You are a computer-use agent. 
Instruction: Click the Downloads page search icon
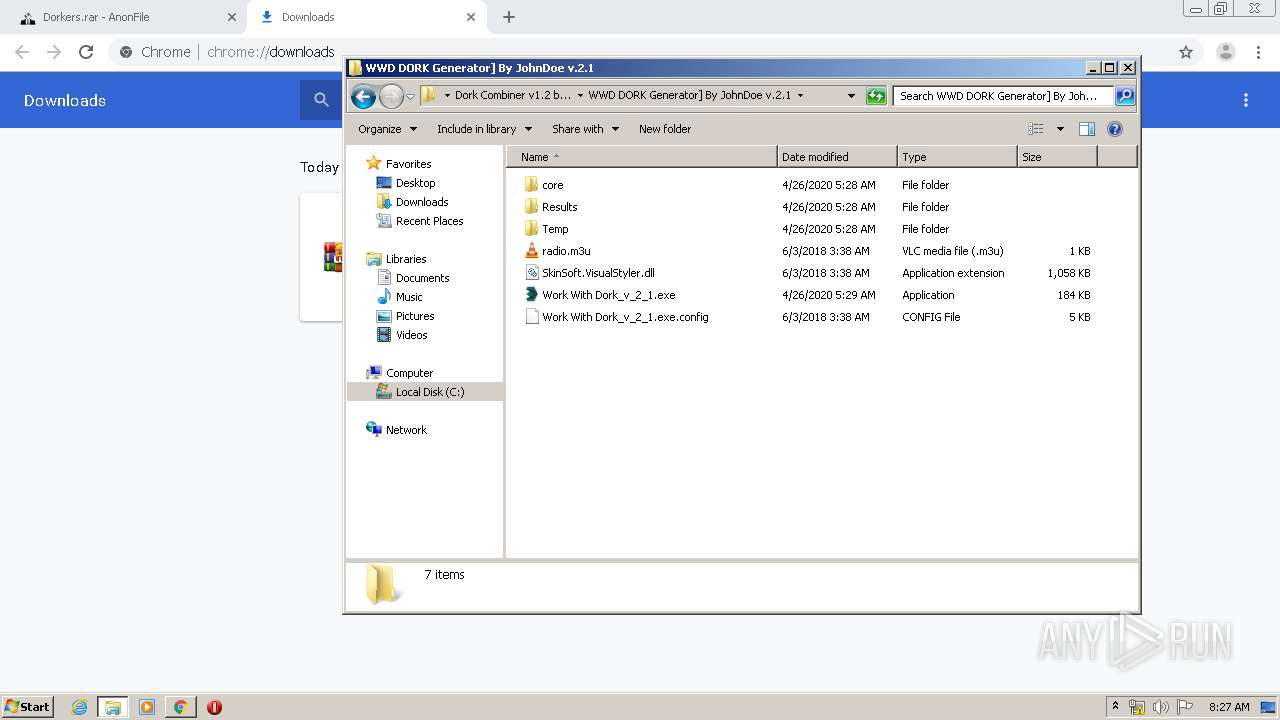pyautogui.click(x=321, y=100)
